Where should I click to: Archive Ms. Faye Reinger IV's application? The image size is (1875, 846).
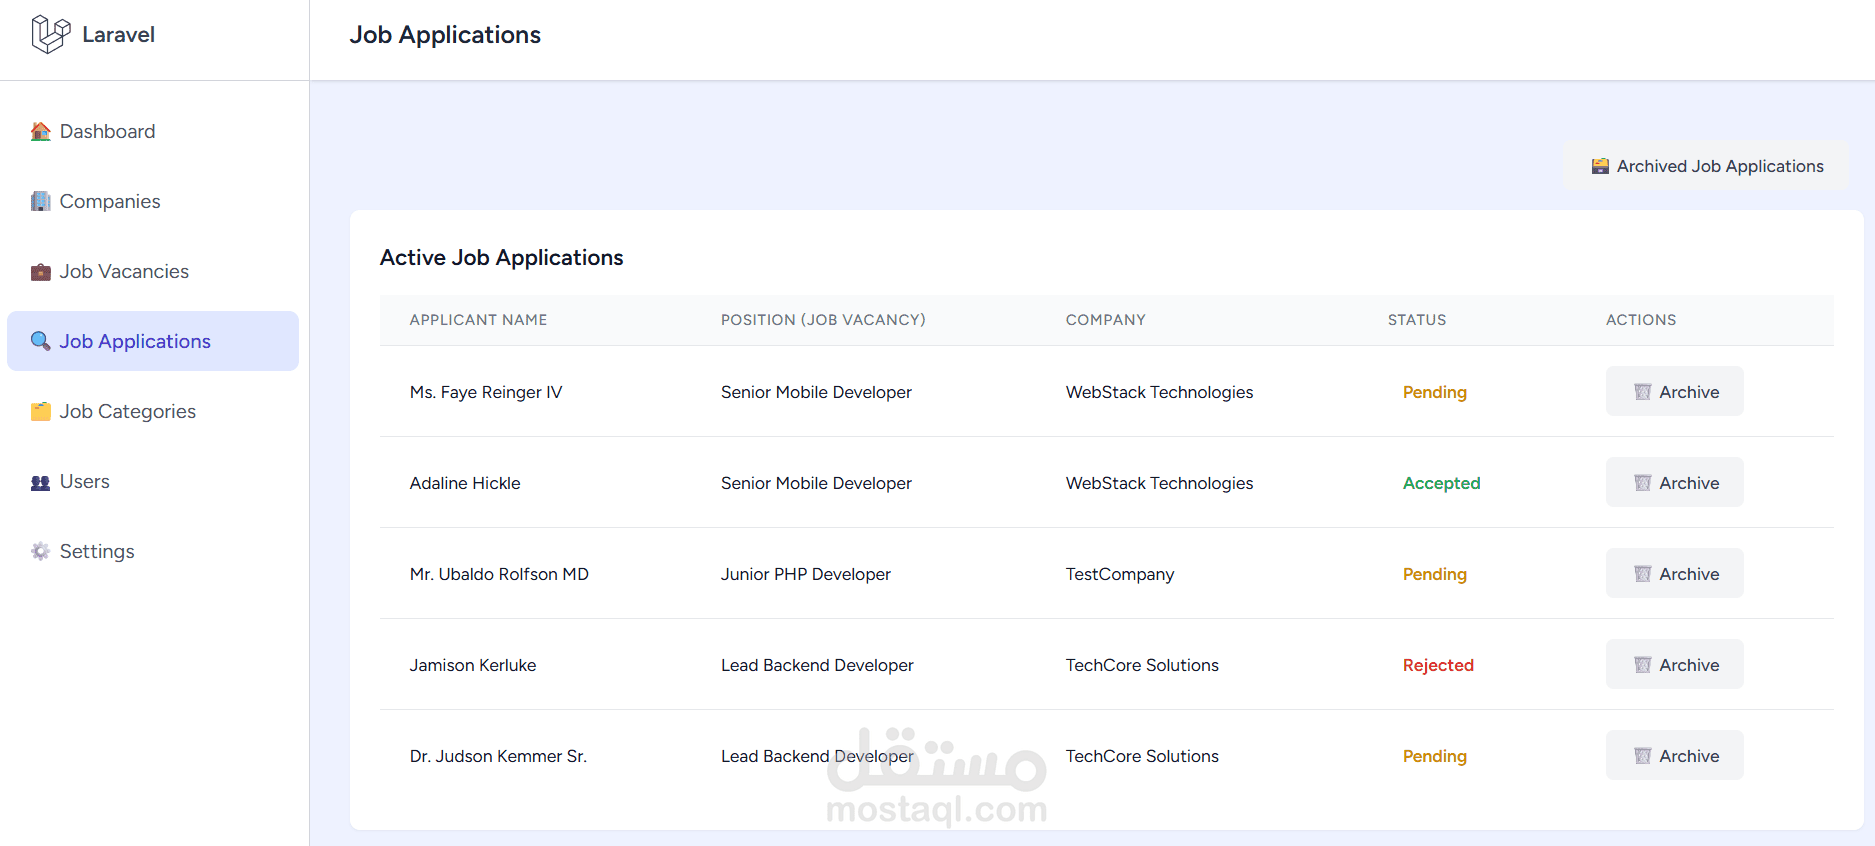[1674, 392]
